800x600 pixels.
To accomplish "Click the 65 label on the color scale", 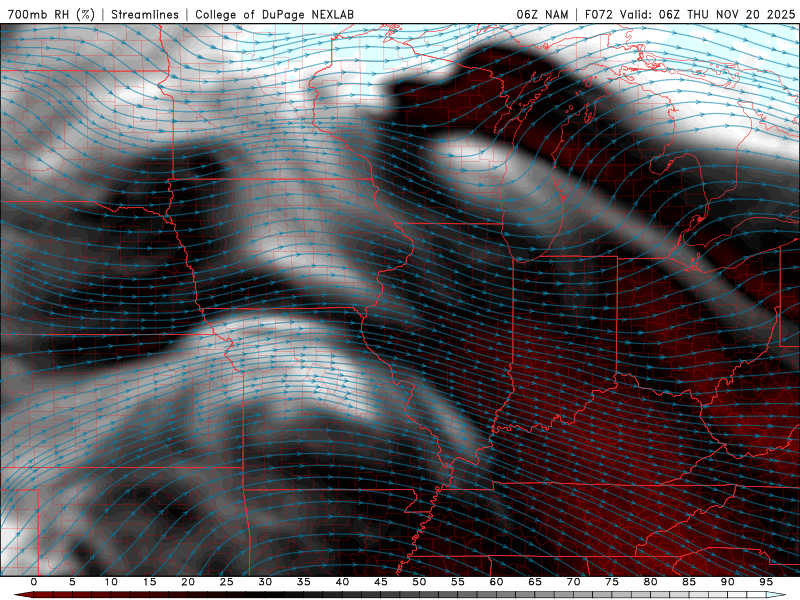I will (535, 582).
